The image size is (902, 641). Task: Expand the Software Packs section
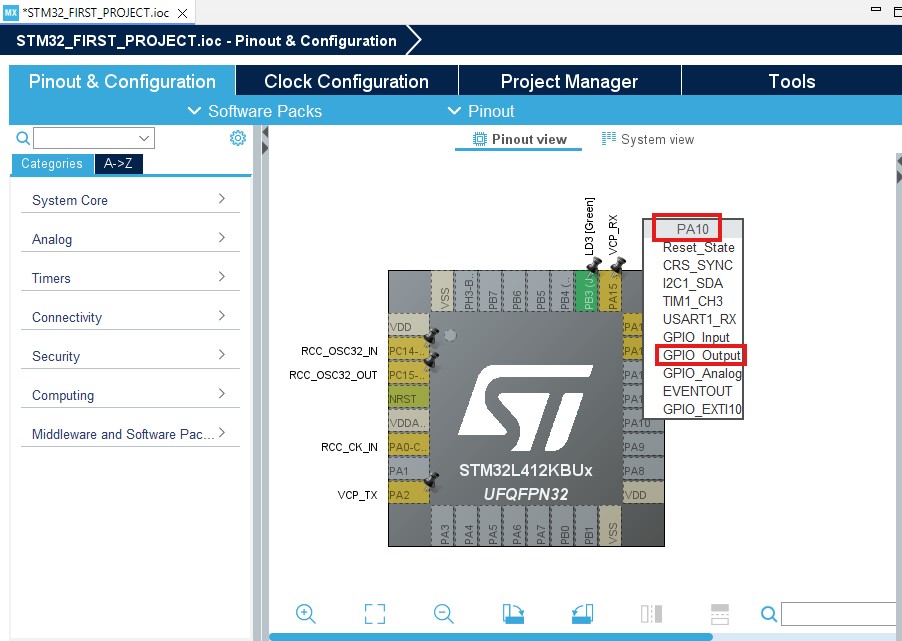click(253, 112)
